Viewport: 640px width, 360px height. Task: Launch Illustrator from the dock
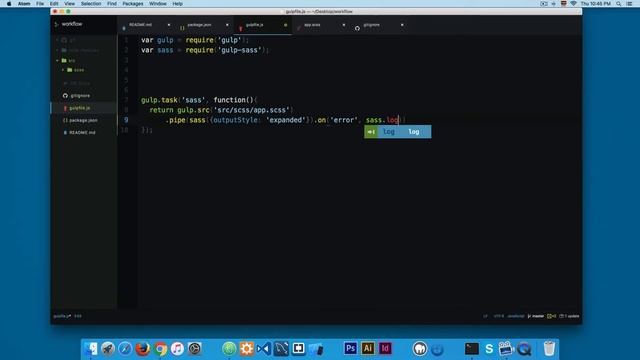tap(368, 349)
